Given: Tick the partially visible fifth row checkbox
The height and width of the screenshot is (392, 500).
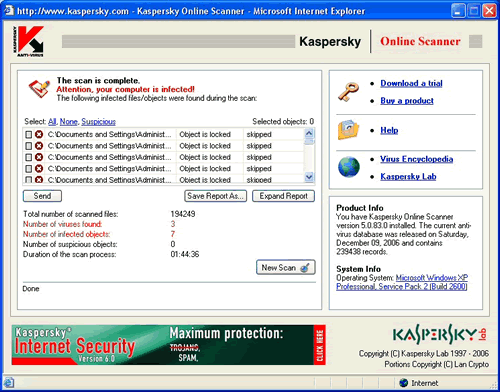Looking at the screenshot, I should 29,180.
